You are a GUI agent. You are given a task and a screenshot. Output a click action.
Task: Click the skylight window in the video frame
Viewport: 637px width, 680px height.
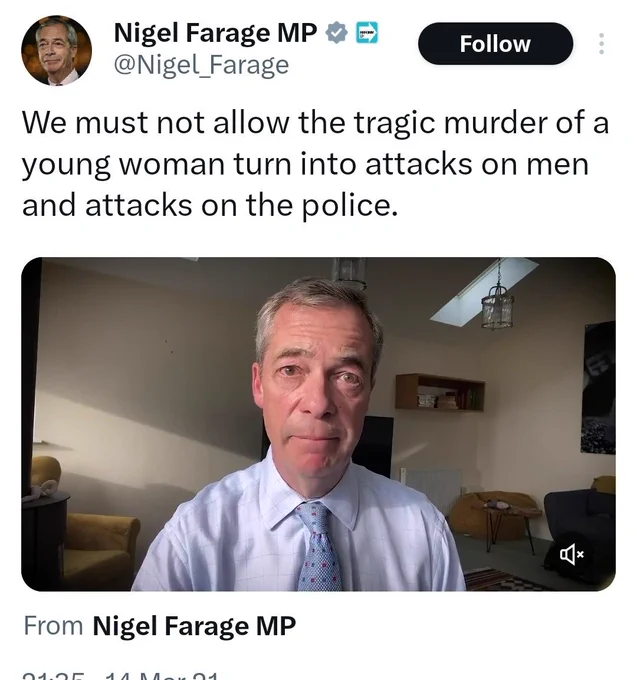484,291
